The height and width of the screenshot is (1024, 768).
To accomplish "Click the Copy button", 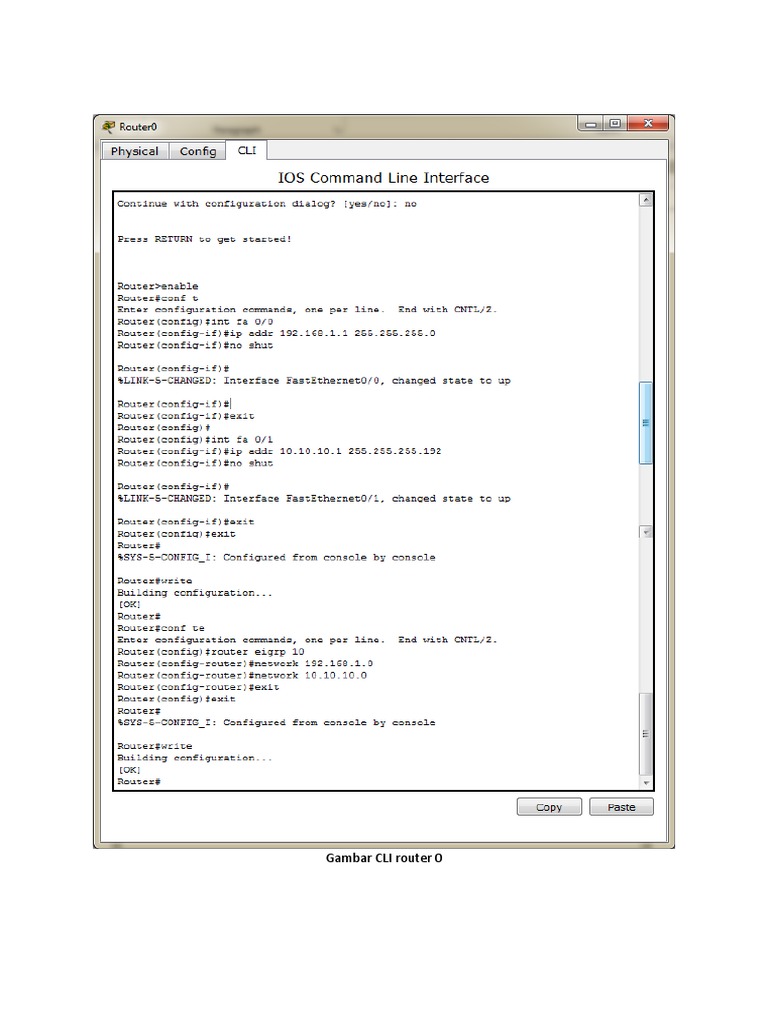I will tap(549, 807).
